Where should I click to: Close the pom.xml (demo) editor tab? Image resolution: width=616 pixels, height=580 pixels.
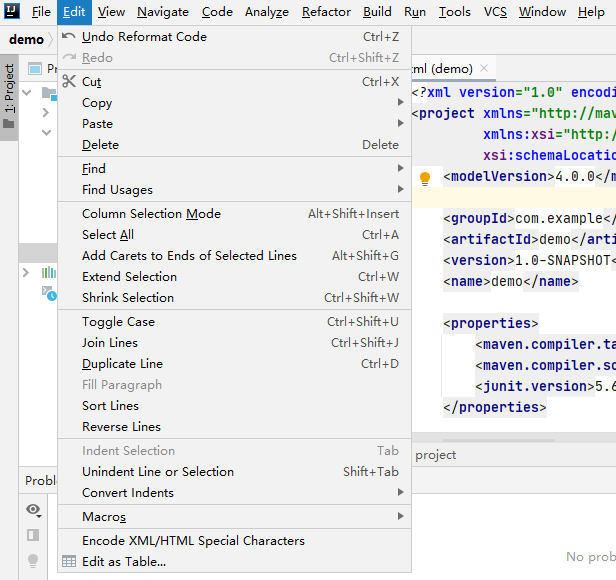[484, 68]
